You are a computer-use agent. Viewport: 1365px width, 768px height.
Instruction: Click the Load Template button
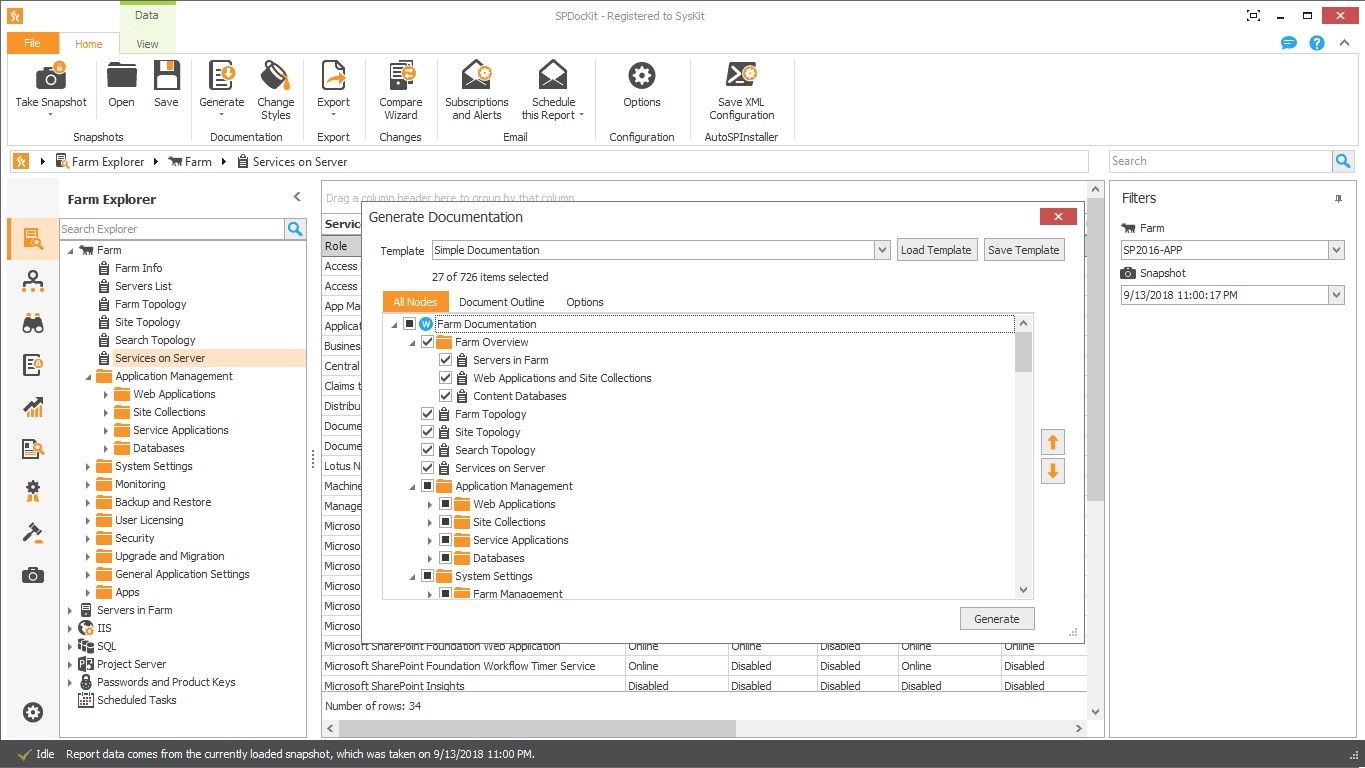pos(936,249)
